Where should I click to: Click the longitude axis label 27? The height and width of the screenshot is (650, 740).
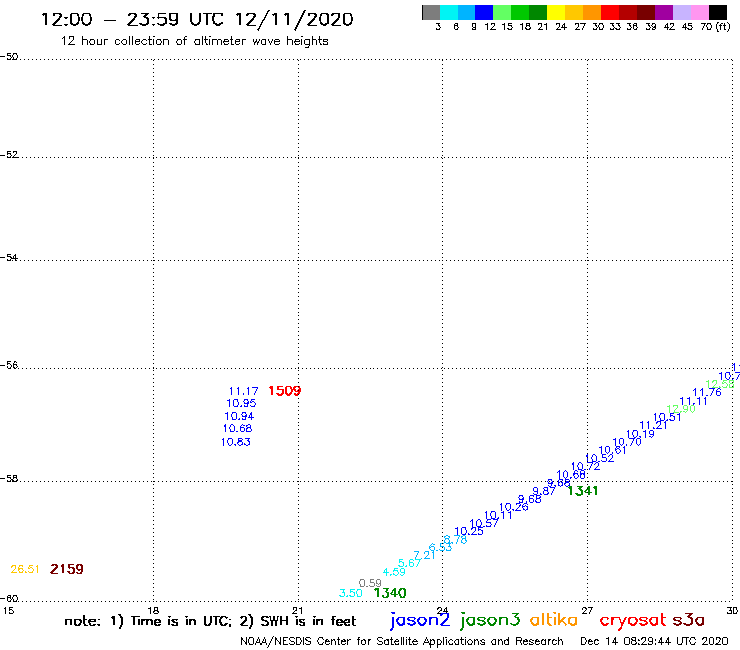click(587, 610)
